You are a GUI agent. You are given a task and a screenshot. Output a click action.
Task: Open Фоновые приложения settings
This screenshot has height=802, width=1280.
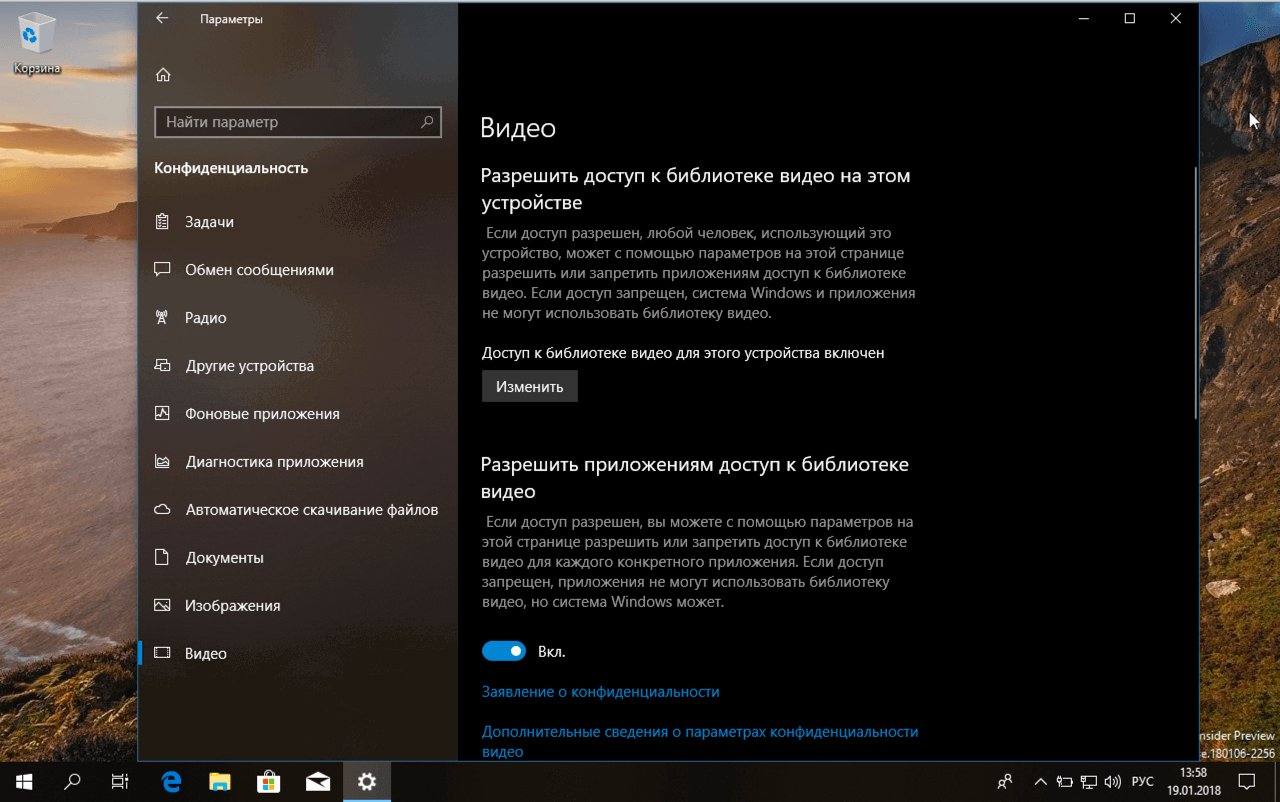pos(262,413)
